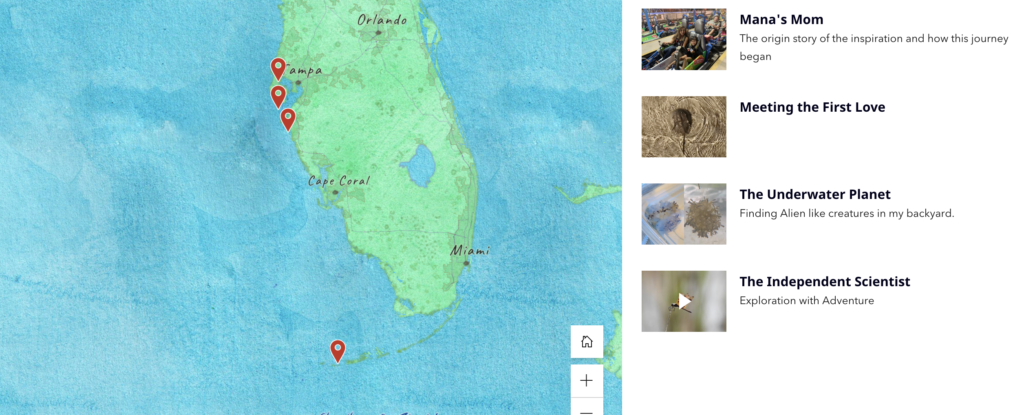Go to "Meeting the First Love" title
Viewport: 1024px width, 415px height.
812,107
